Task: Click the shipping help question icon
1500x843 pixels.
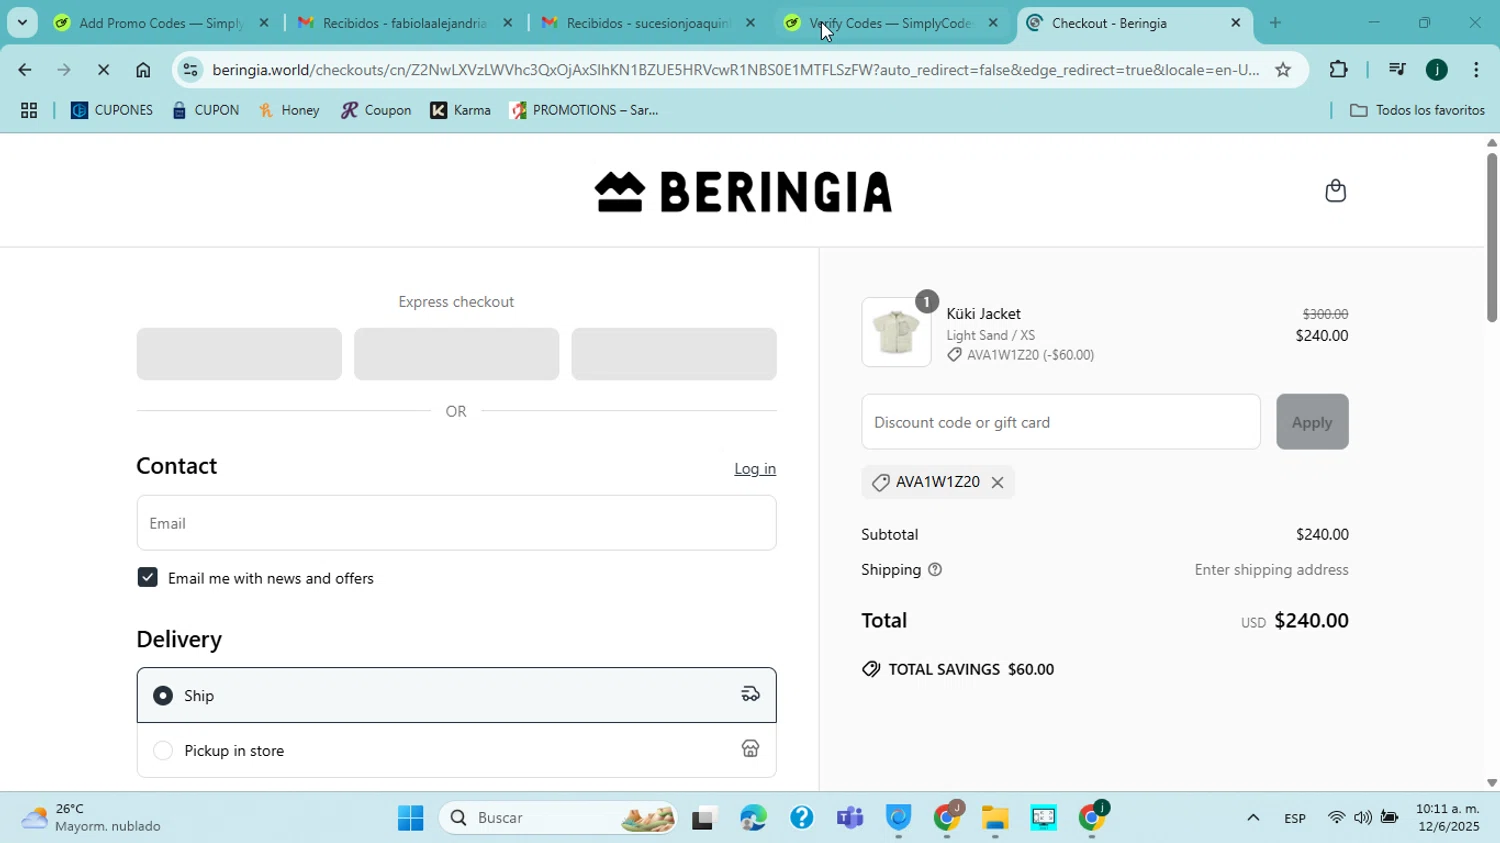Action: tap(935, 570)
